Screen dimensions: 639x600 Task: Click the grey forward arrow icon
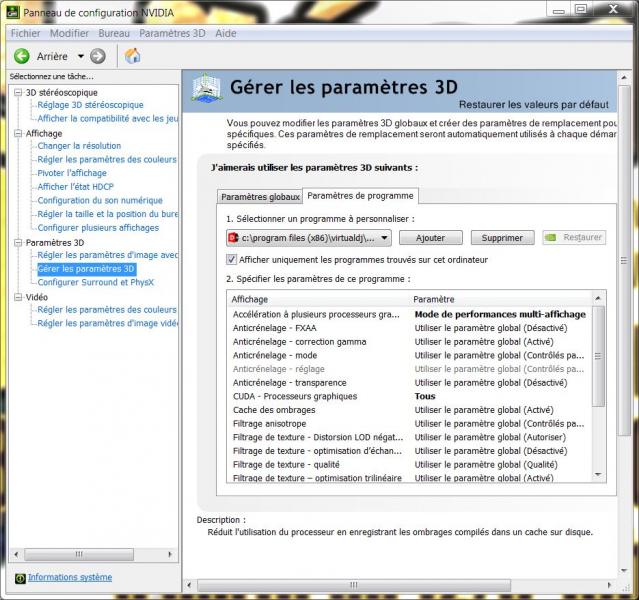coord(97,56)
